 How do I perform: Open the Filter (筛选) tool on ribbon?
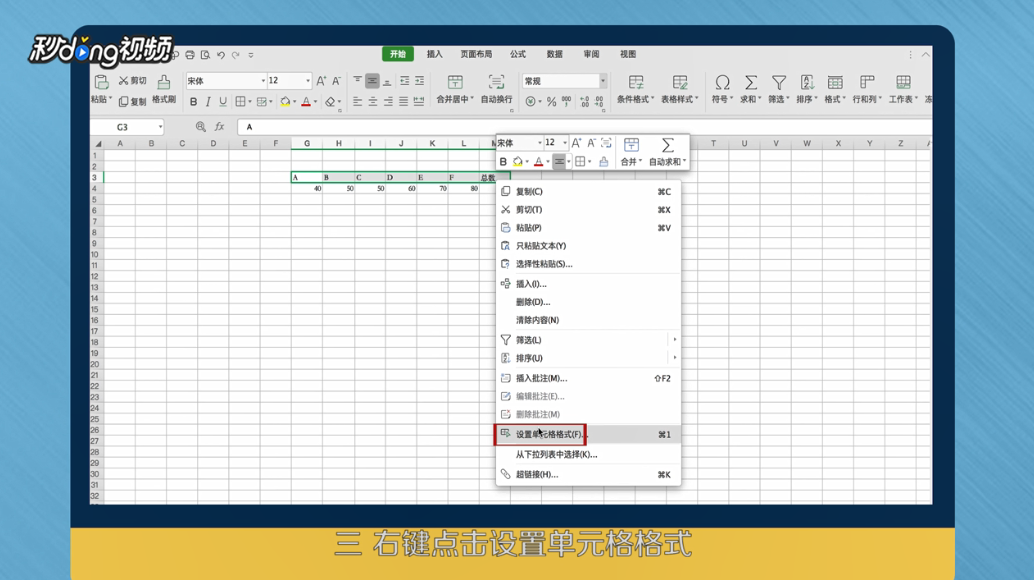(779, 85)
